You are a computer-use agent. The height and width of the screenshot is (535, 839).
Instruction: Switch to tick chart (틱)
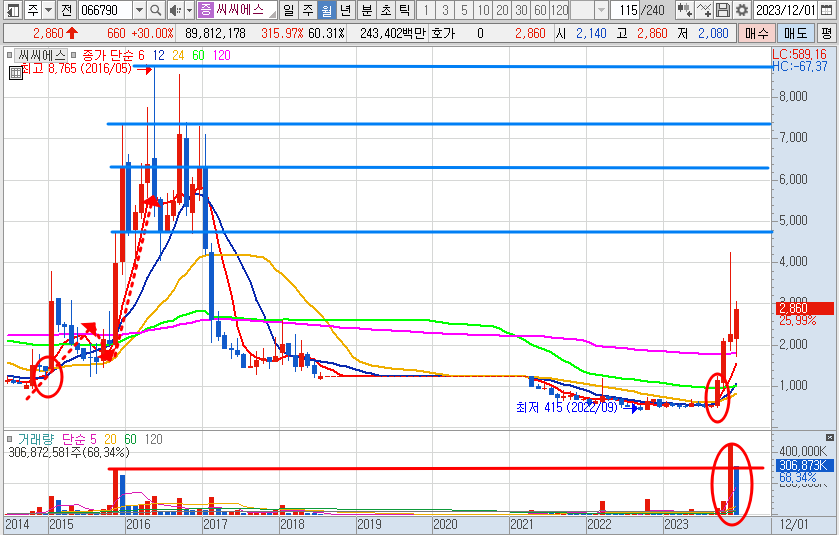405,10
